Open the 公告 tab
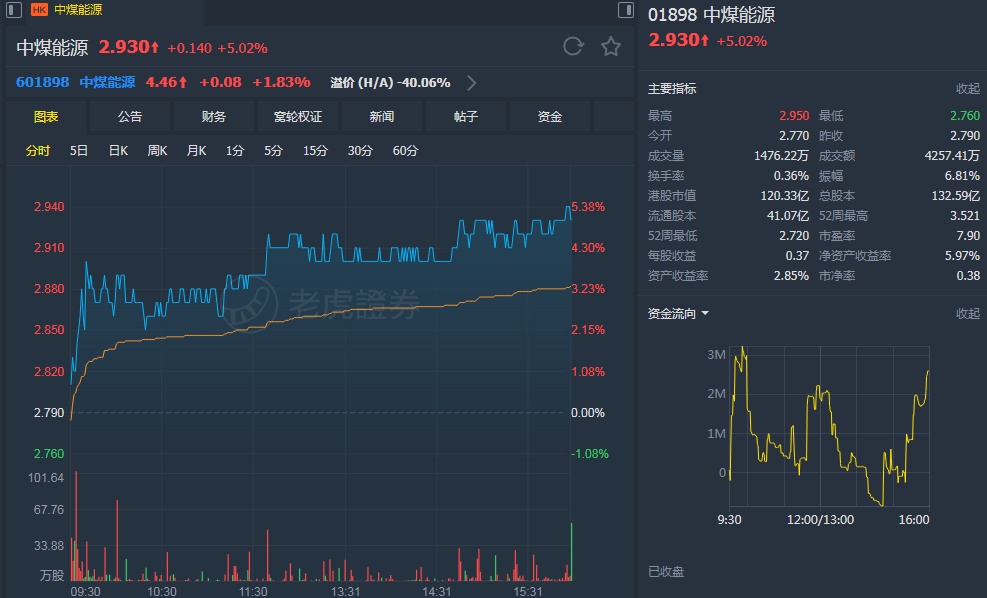 tap(130, 116)
